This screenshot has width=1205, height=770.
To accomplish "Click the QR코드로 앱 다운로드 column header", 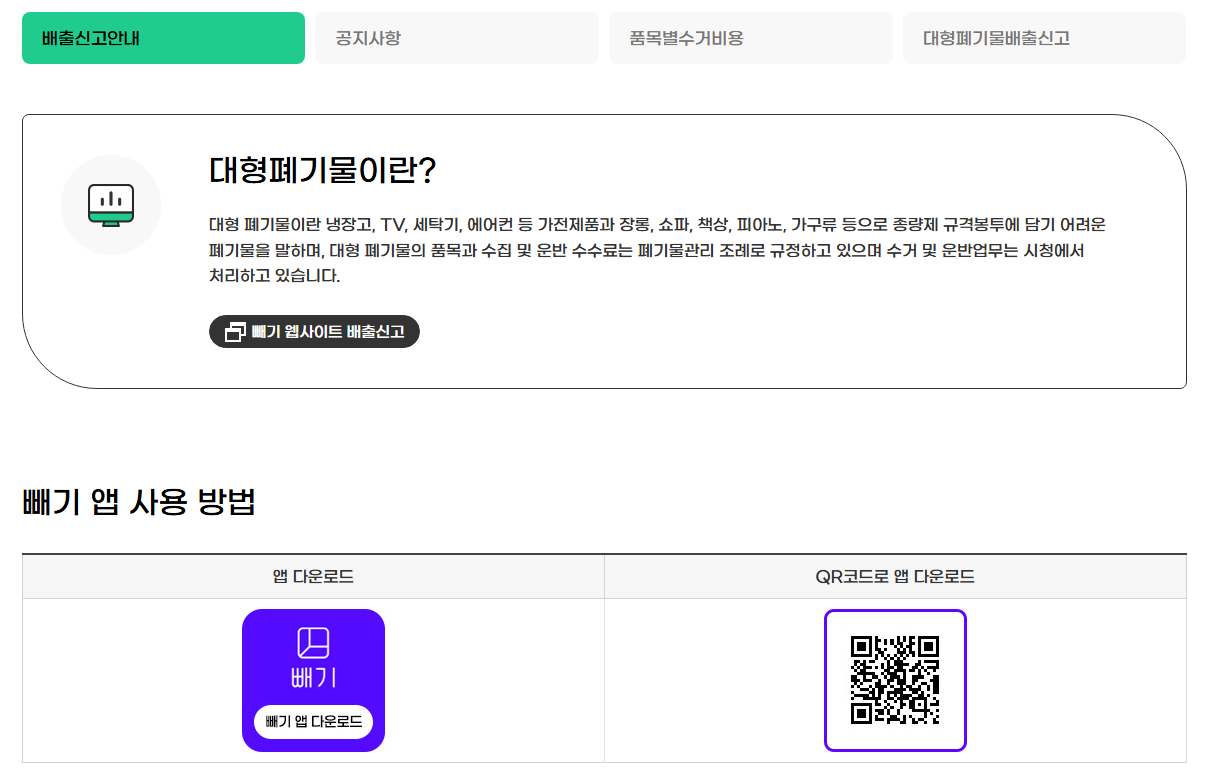I will point(895,577).
